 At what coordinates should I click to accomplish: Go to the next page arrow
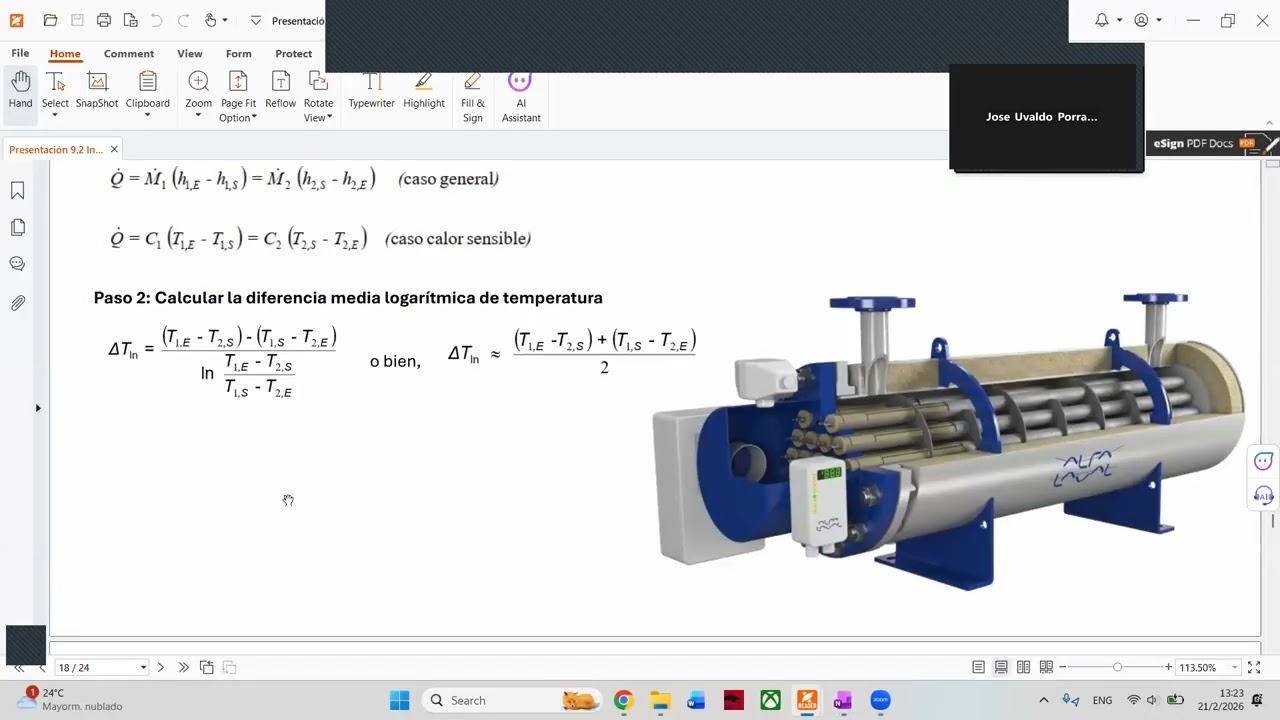click(x=160, y=667)
